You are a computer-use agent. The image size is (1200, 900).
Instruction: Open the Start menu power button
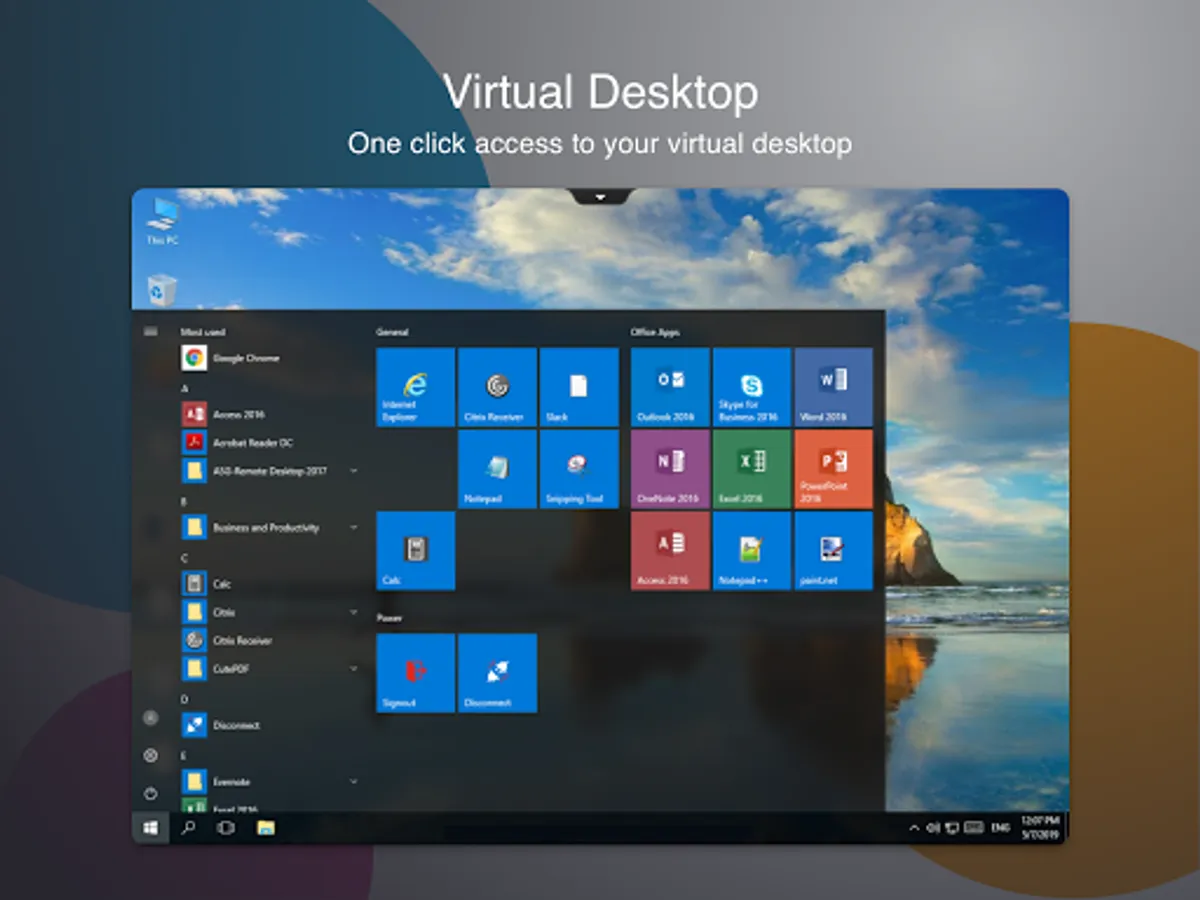click(151, 793)
